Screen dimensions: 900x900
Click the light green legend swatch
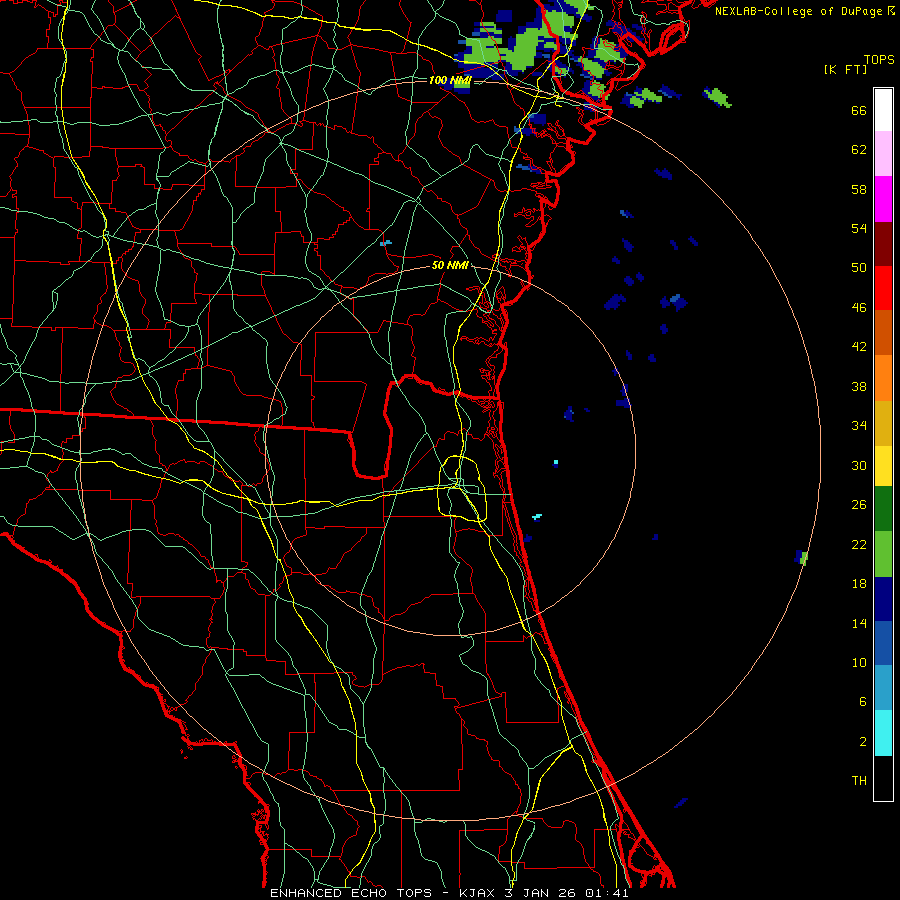coord(883,554)
